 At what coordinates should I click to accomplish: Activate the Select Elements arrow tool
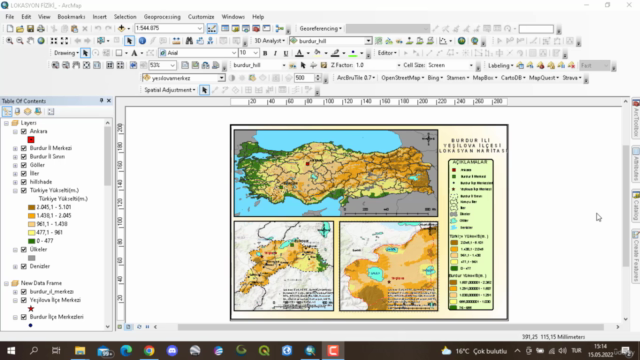pyautogui.click(x=129, y=41)
